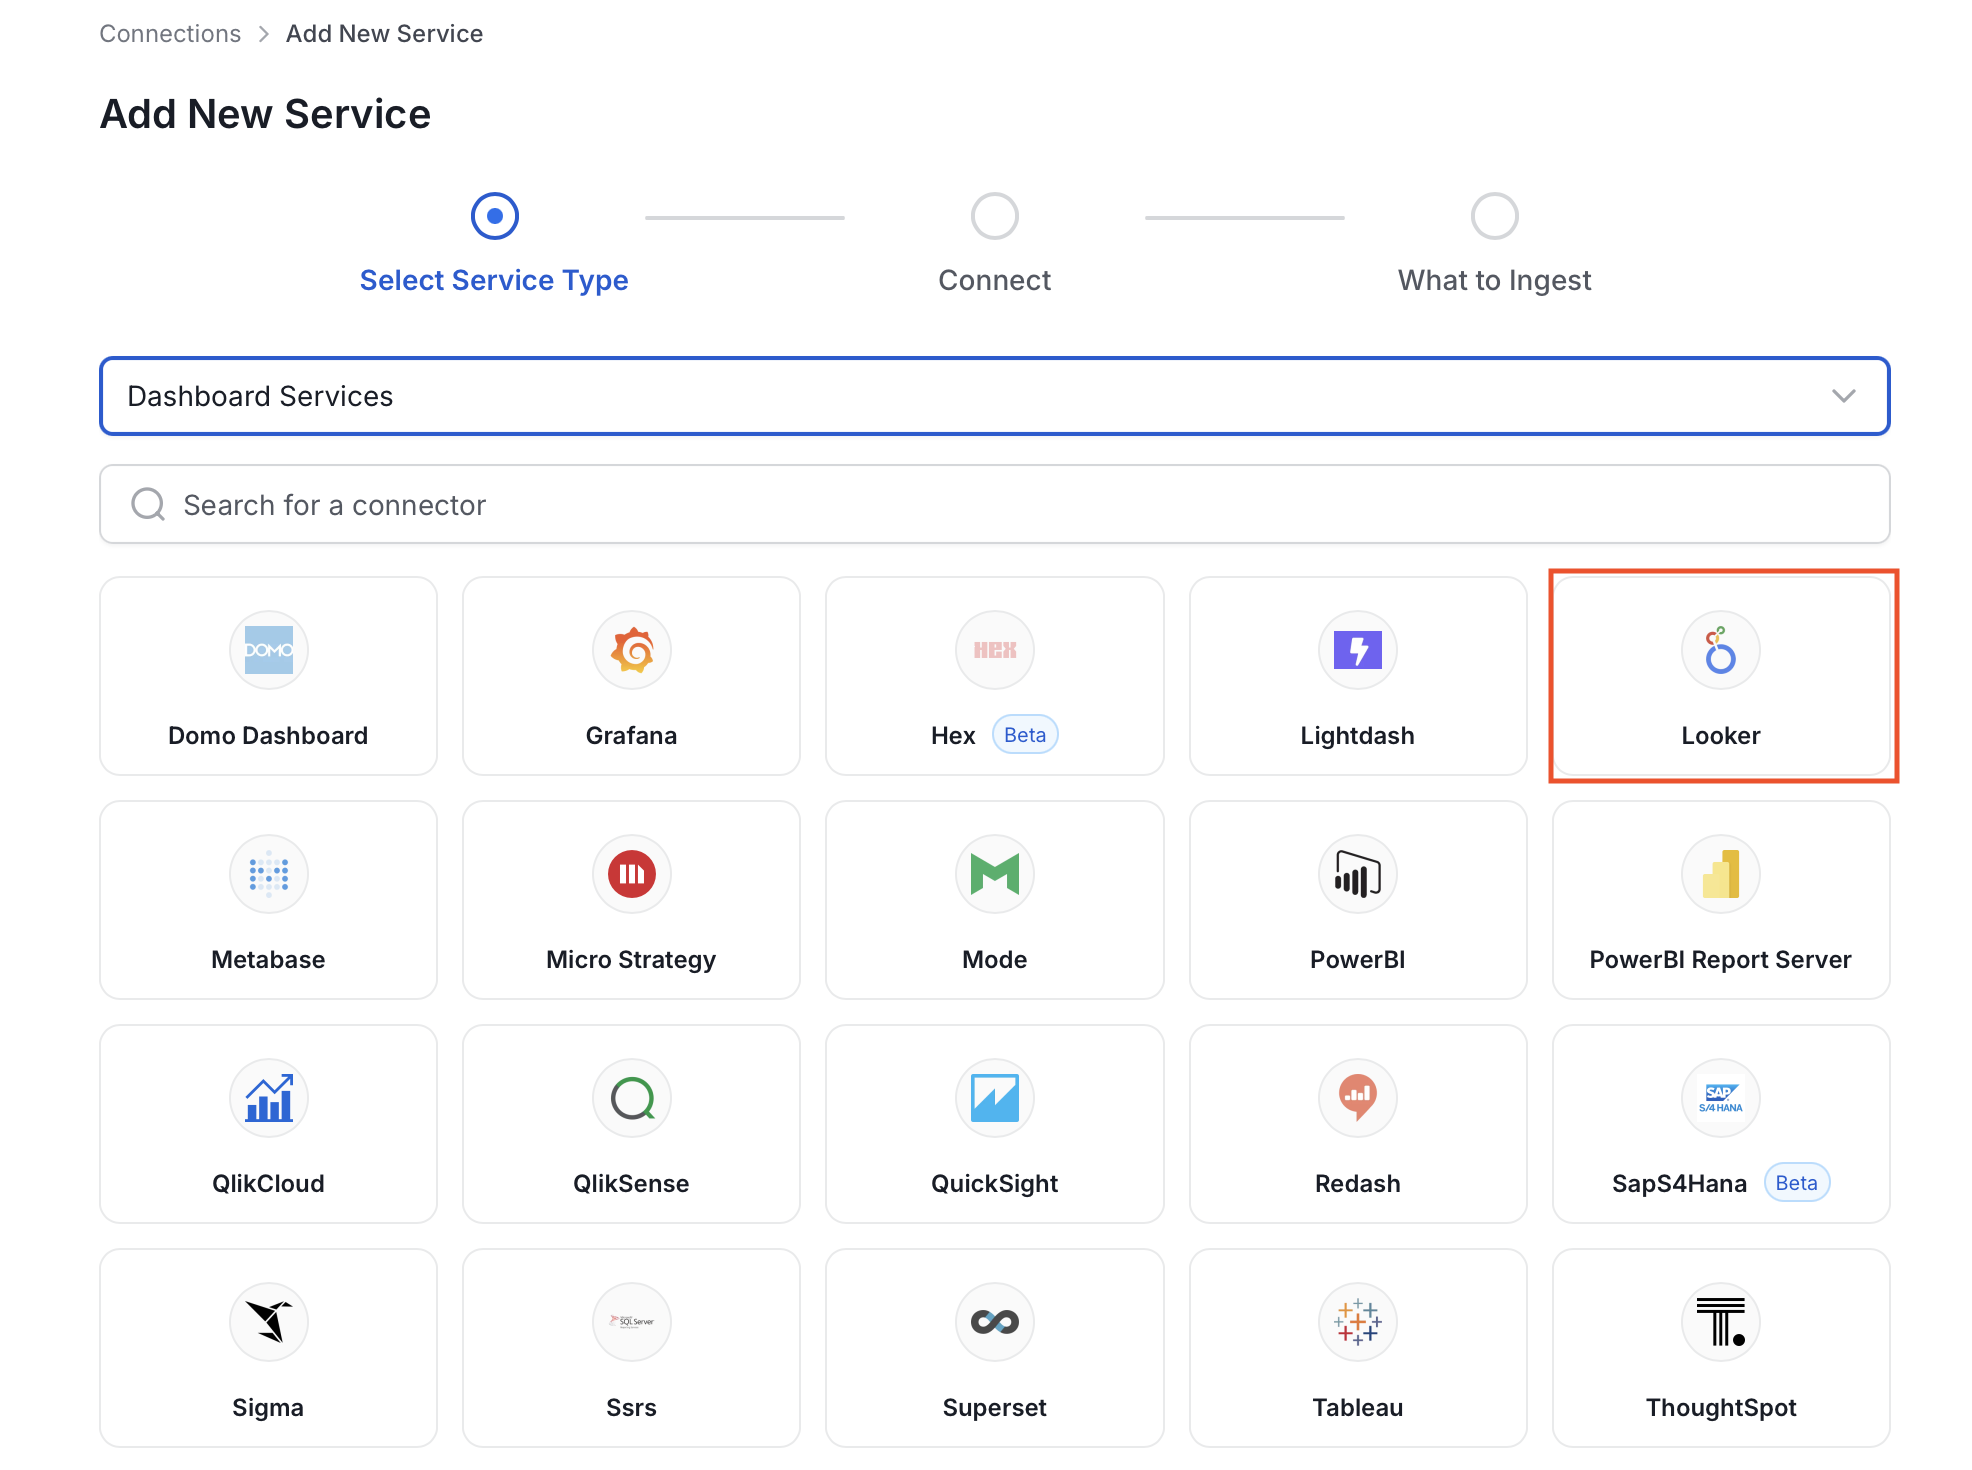Click the ThoughtSpot card label
Image resolution: width=1972 pixels, height=1470 pixels.
point(1720,1408)
